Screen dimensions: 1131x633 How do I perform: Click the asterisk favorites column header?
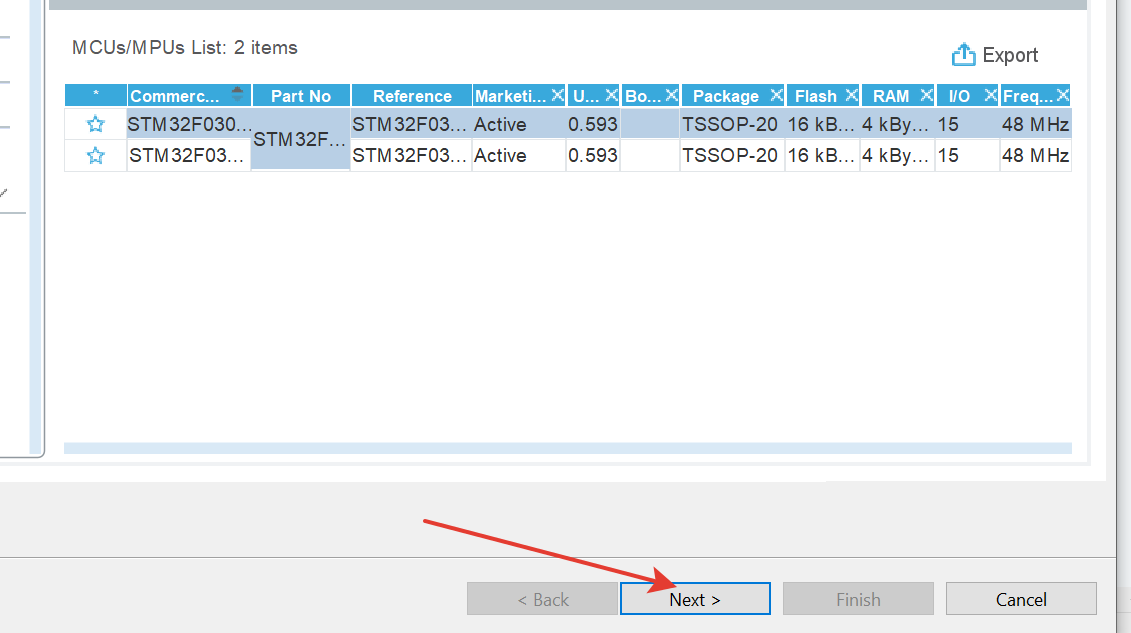[x=96, y=96]
